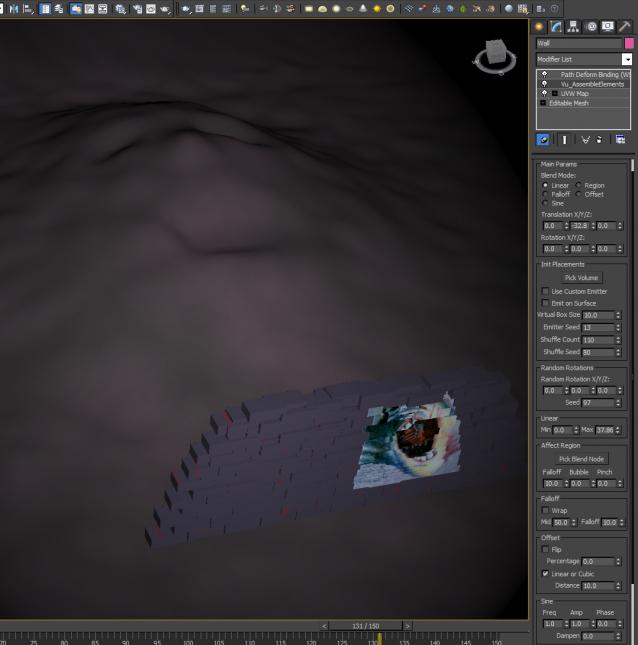
Task: Switch to the Hierarchy panel tab
Action: 574,27
